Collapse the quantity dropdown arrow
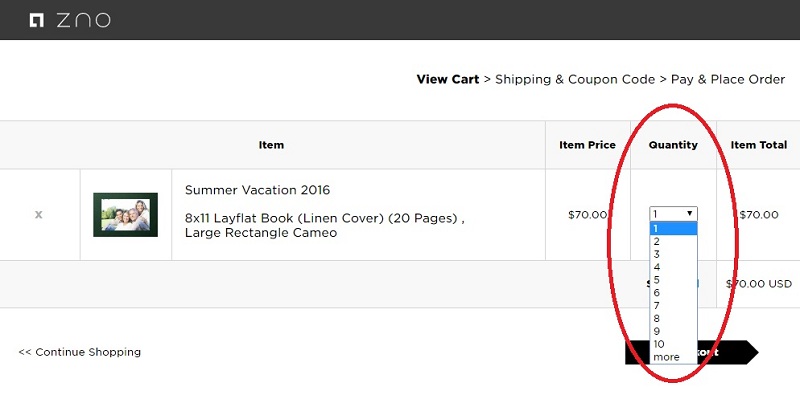 pyautogui.click(x=690, y=214)
